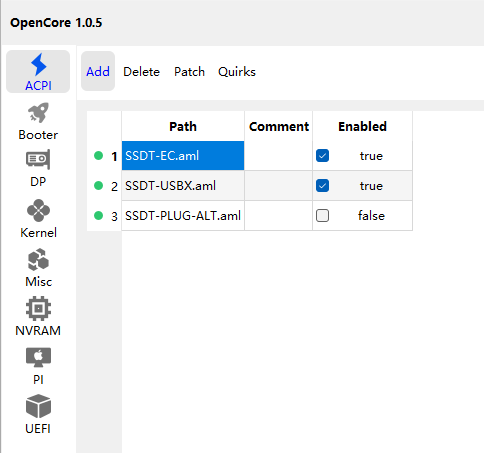Enable the SSDT-PLUG-ALT.aml entry checkbox

[x=322, y=216]
